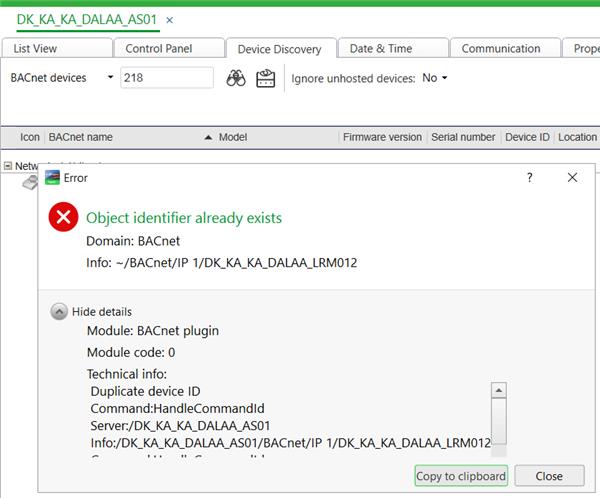
Task: Click the Close button in Error dialog
Action: click(x=549, y=476)
